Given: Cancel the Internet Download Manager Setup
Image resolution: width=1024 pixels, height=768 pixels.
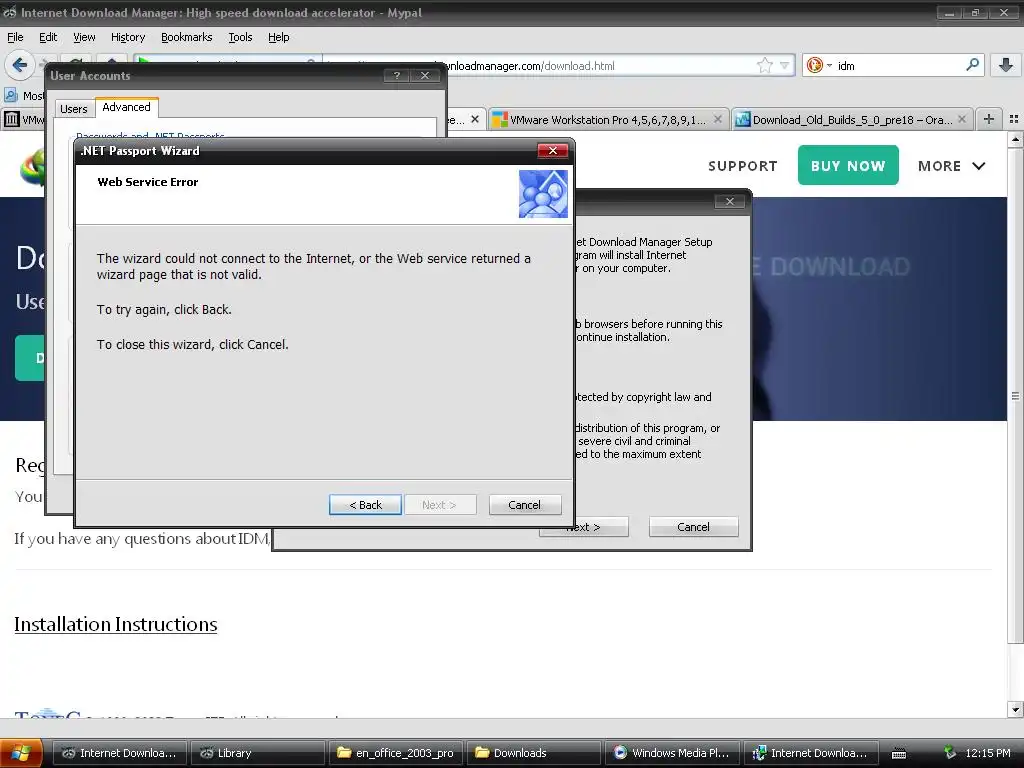Looking at the screenshot, I should click(x=694, y=527).
